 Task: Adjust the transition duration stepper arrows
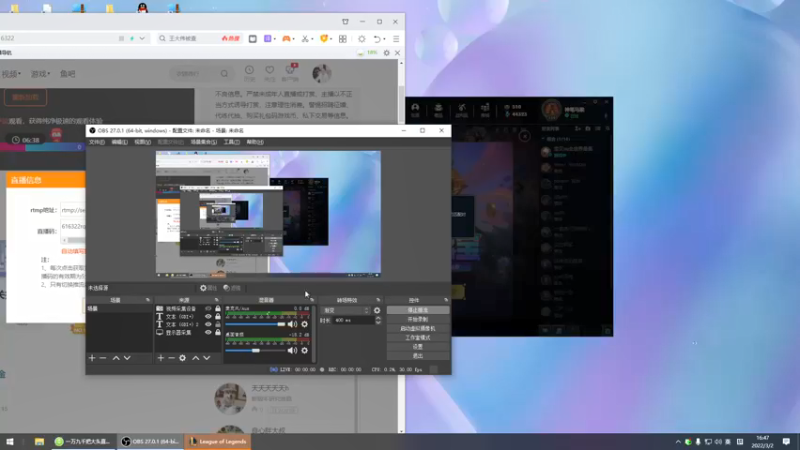tap(378, 320)
